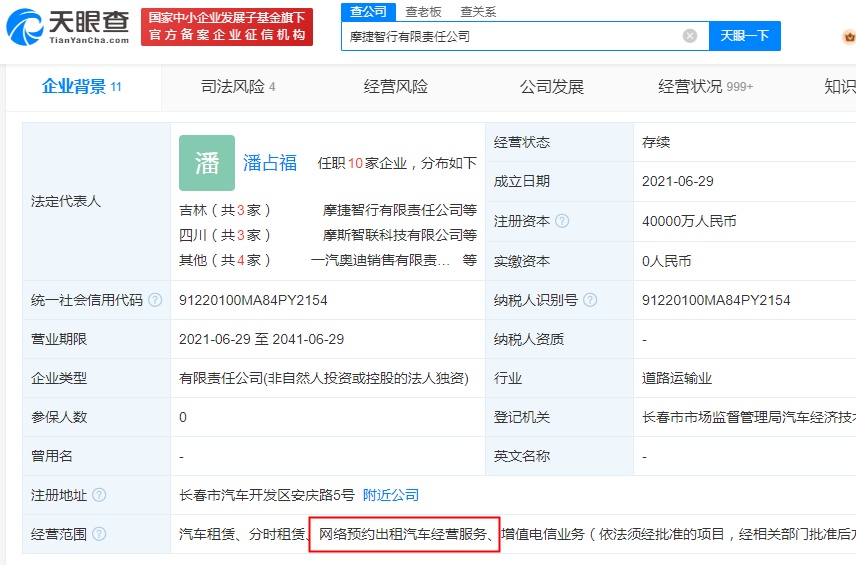Click the address 长春市汽车开发区安庆路5号
This screenshot has width=856, height=565.
[267, 495]
